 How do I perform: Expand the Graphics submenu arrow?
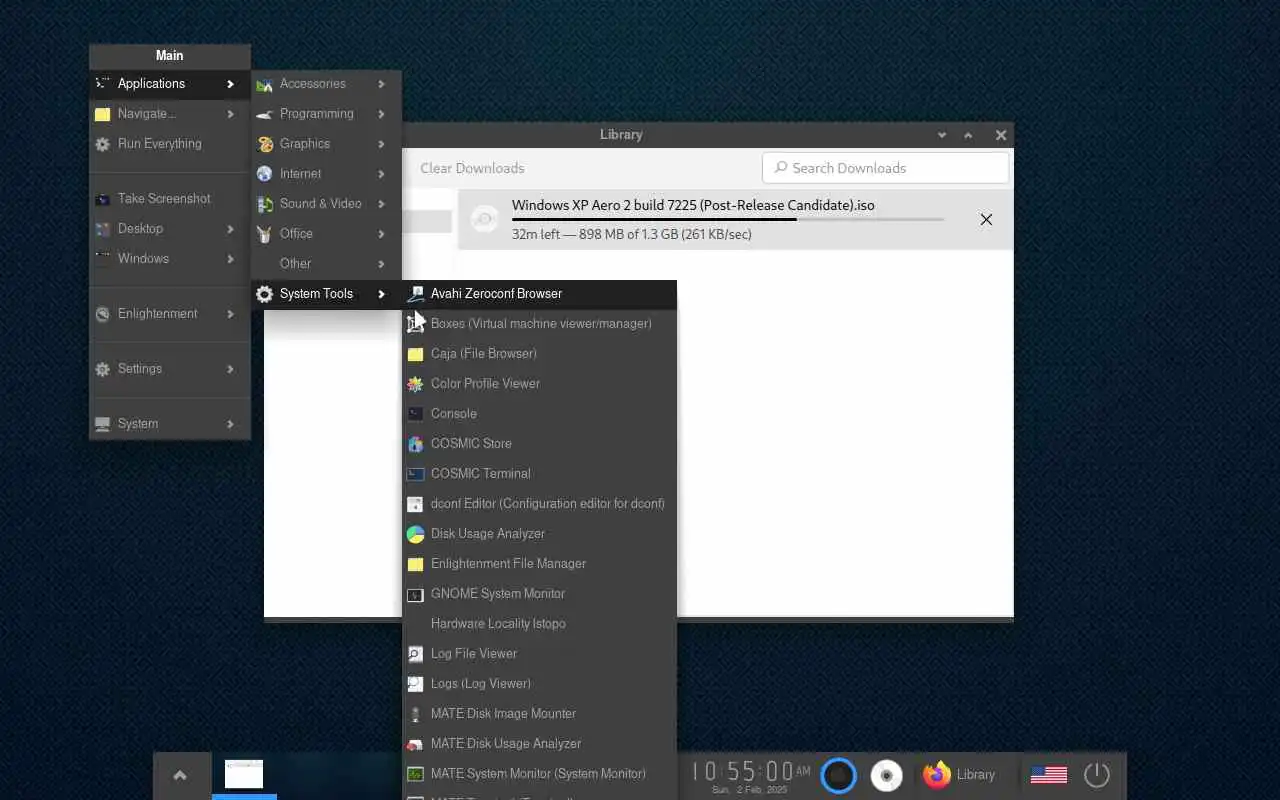[x=381, y=144]
